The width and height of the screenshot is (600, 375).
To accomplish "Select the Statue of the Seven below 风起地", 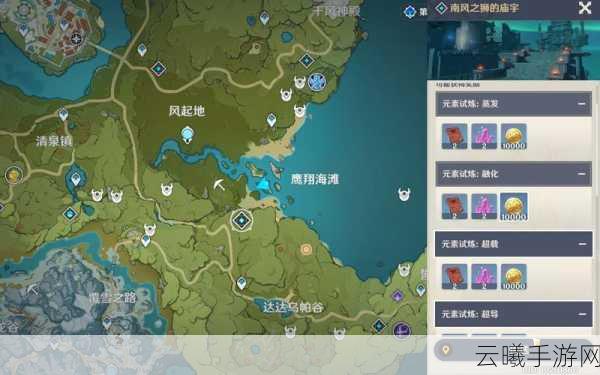I will pos(187,135).
